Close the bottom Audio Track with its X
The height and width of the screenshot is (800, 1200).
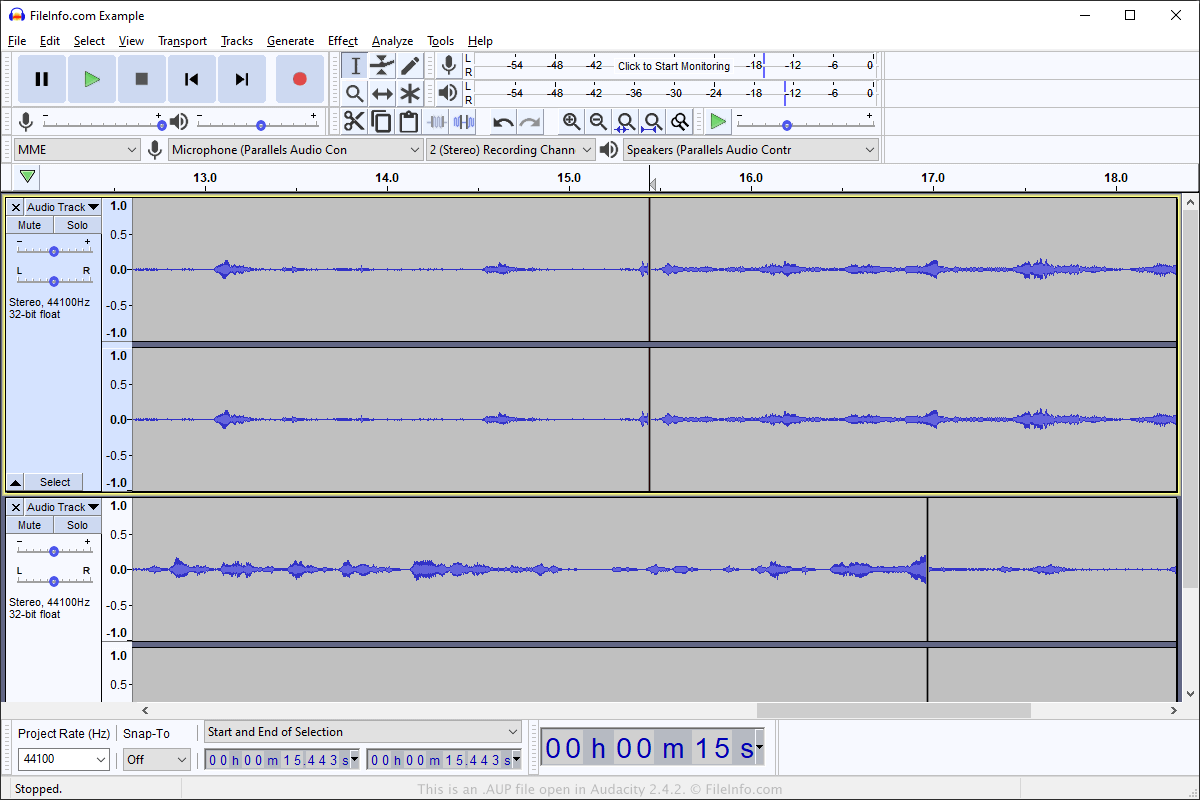point(16,507)
